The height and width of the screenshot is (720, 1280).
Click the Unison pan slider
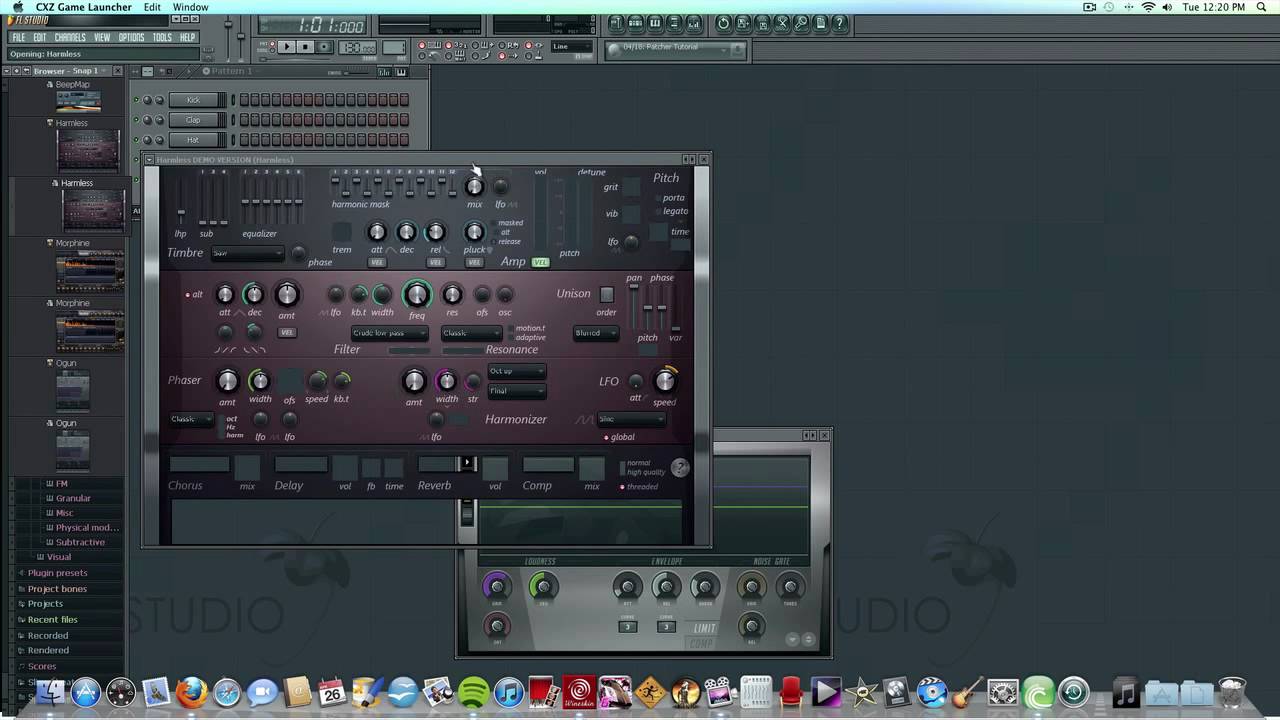click(633, 307)
